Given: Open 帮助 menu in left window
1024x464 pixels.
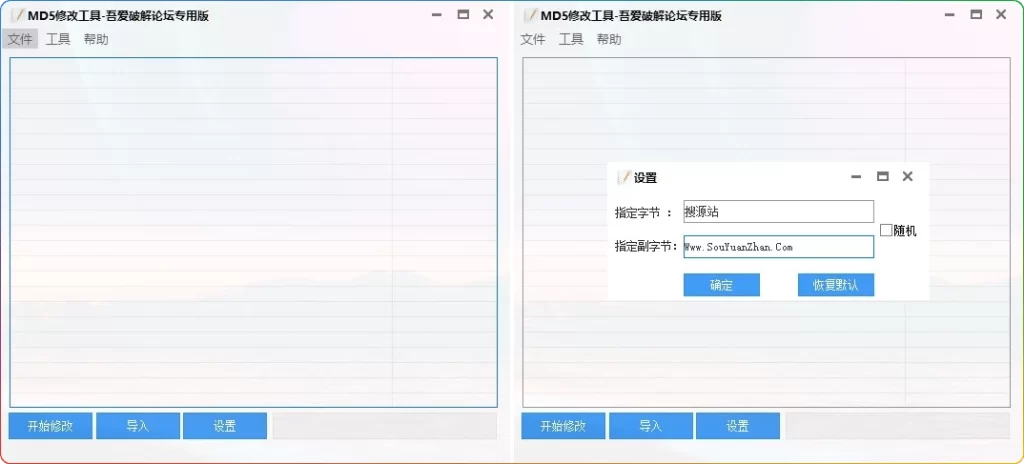Looking at the screenshot, I should pyautogui.click(x=96, y=39).
